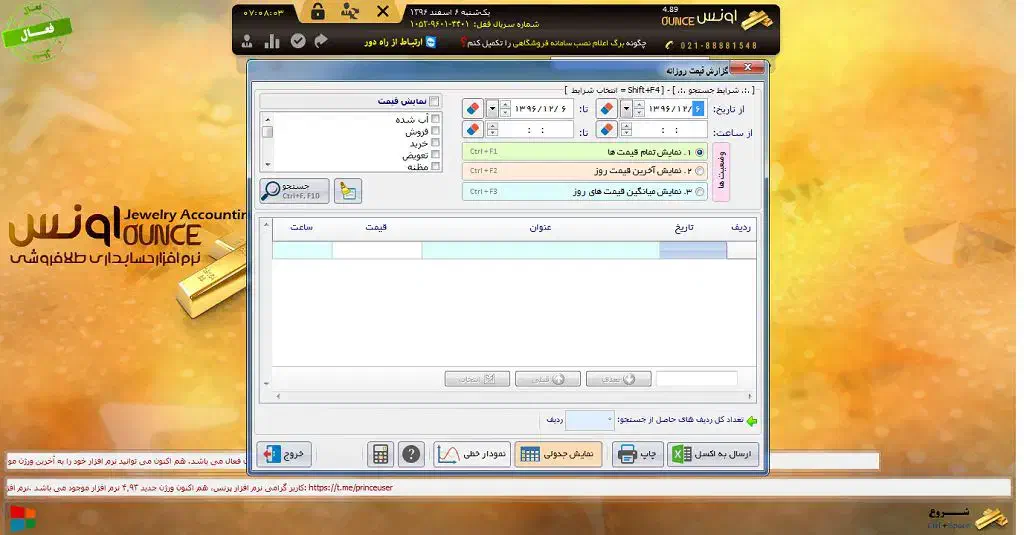1024x535 pixels.
Task: Tick the تعویض checkbox
Action: [436, 155]
